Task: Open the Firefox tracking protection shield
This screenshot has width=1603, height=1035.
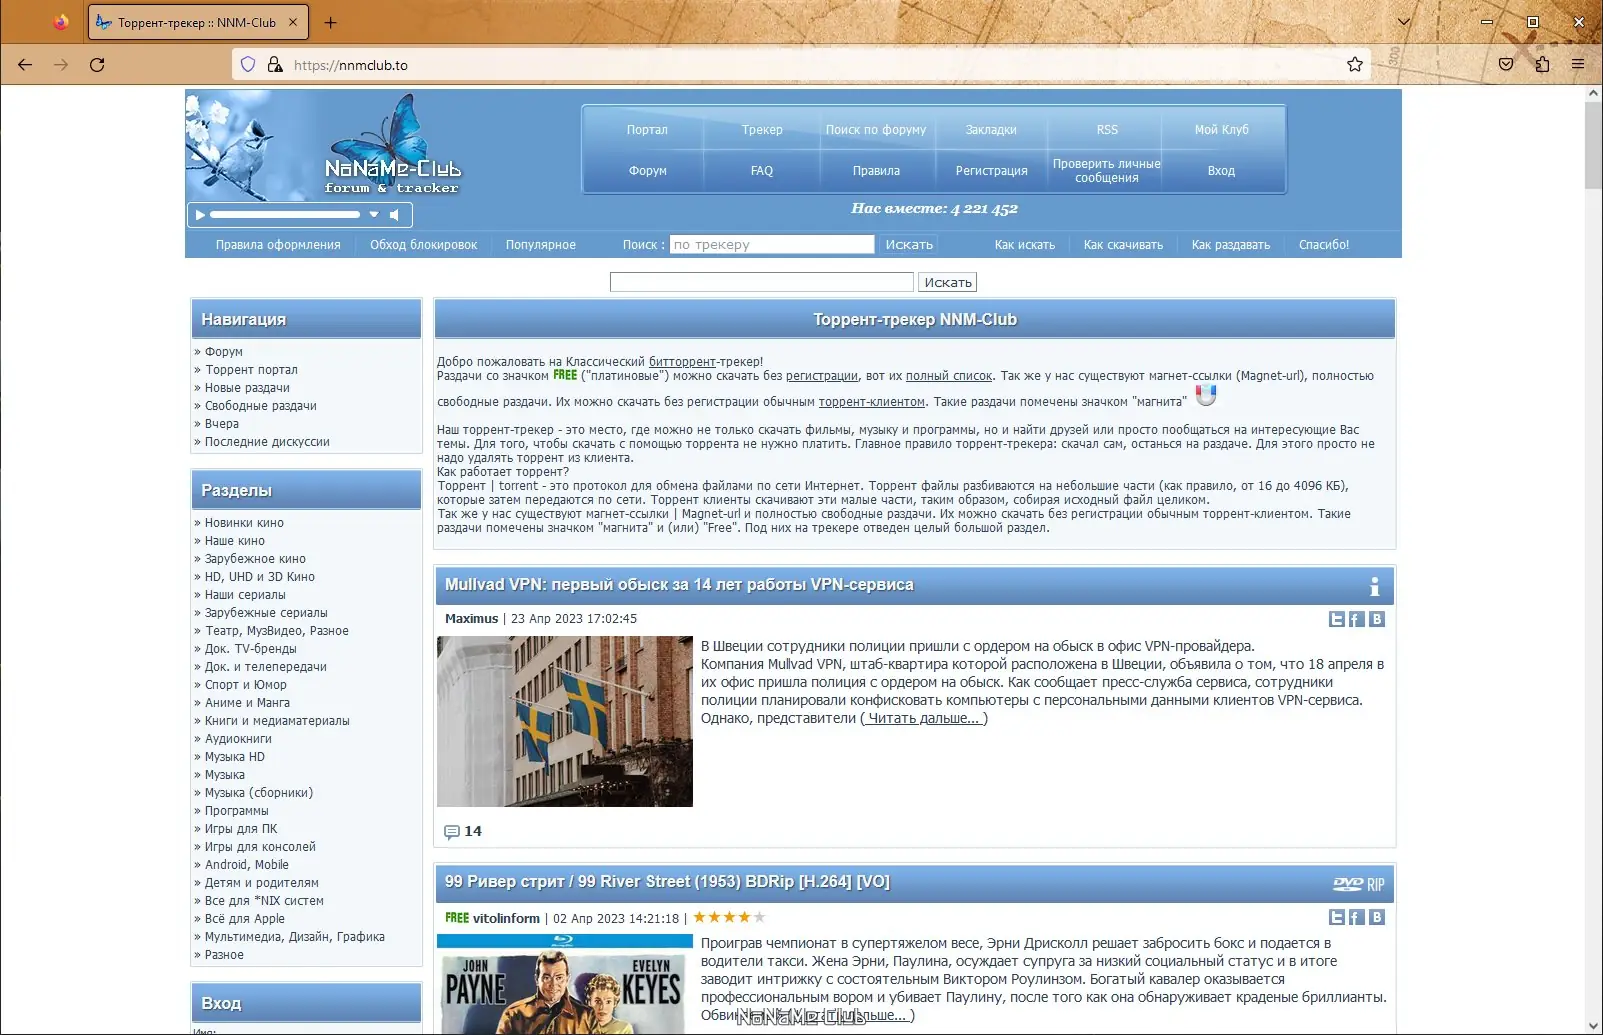Action: pyautogui.click(x=248, y=65)
